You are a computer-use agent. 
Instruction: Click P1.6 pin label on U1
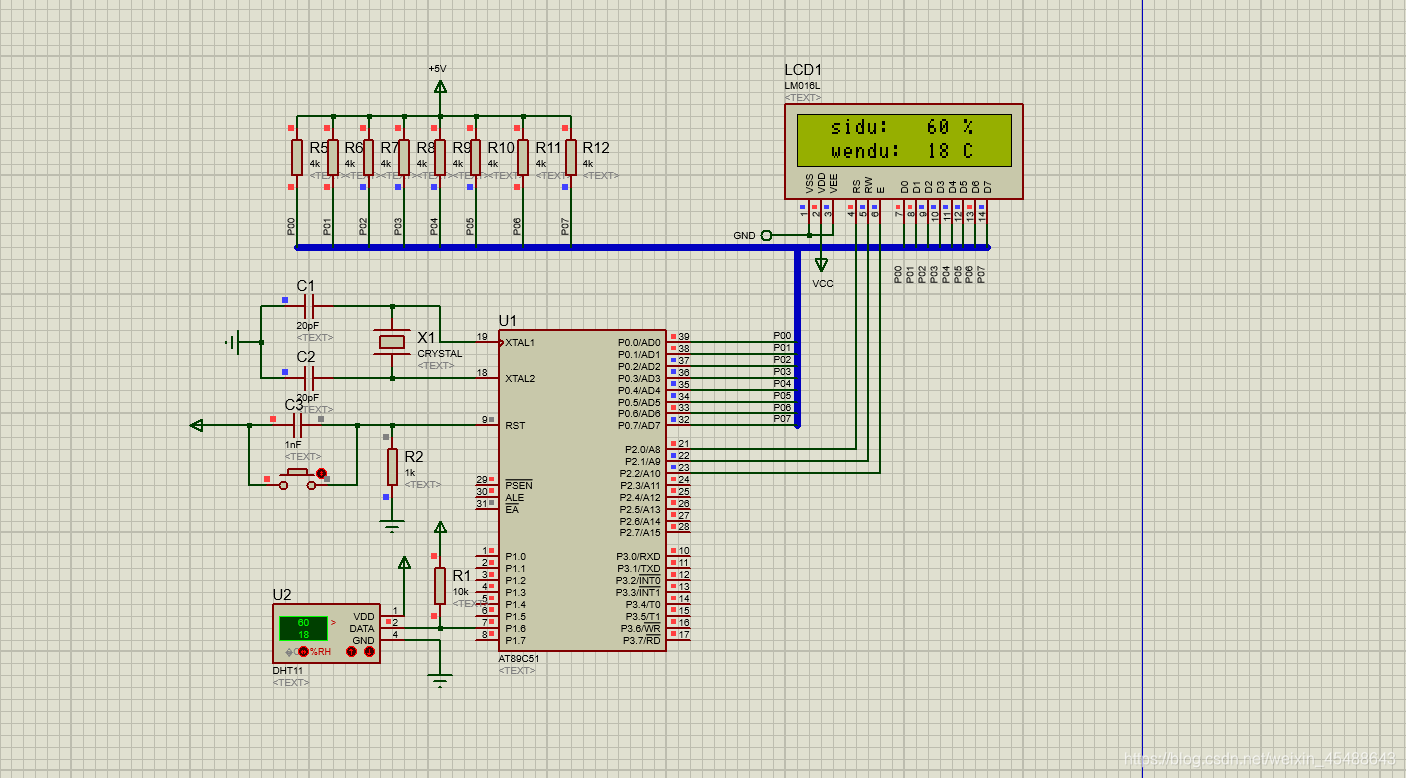515,628
